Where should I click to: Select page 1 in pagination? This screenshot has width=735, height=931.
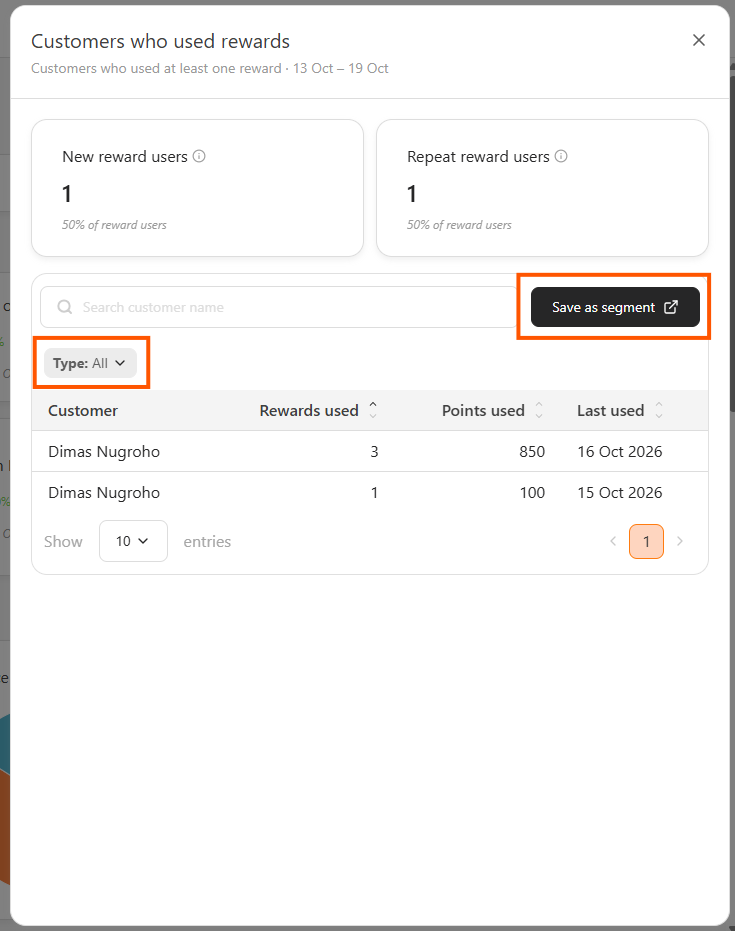[x=647, y=541]
